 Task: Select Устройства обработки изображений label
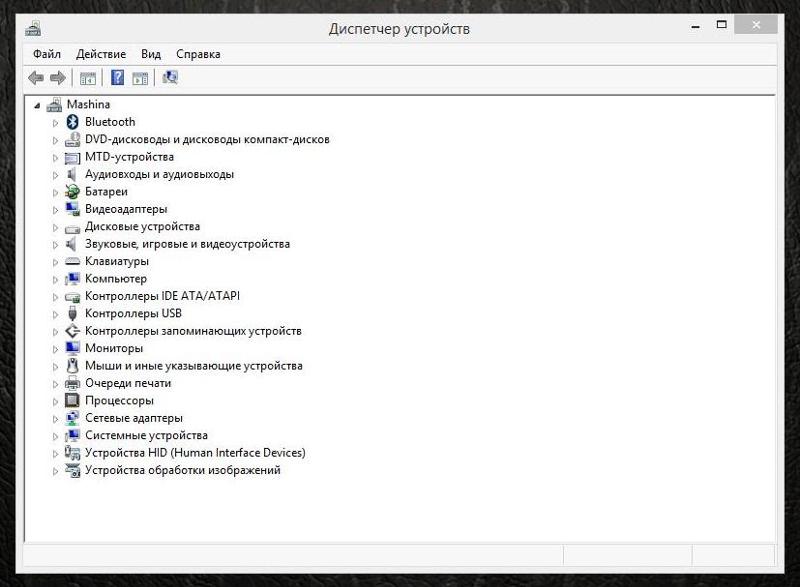click(x=183, y=470)
